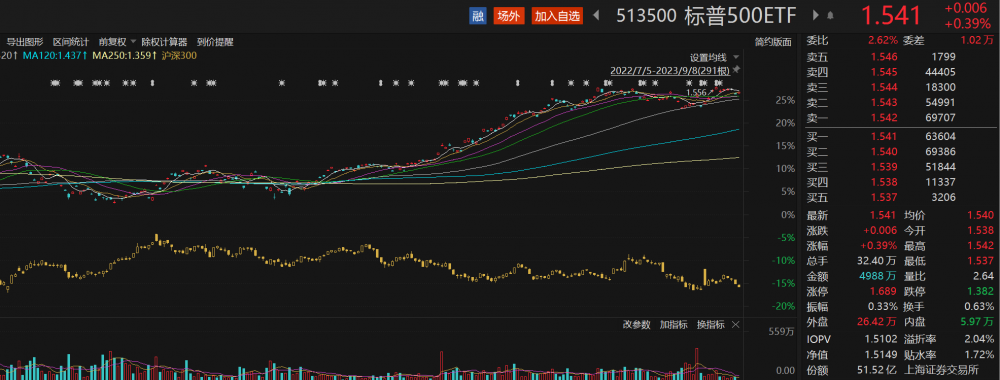The image size is (1000, 380).
Task: Click MA120:1.437 moving average label
Action: click(54, 55)
